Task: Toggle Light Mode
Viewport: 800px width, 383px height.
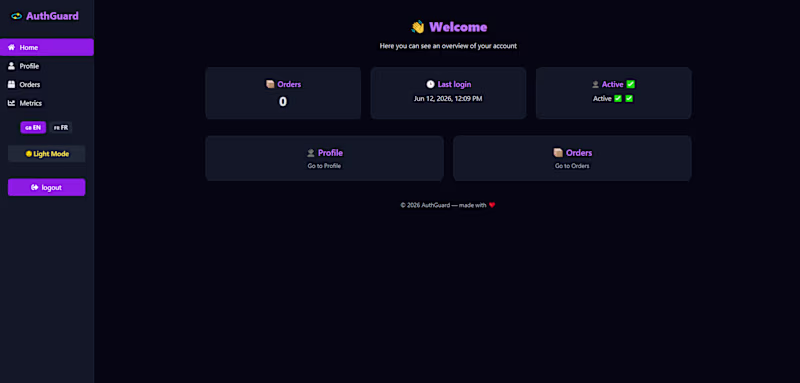Action: coord(46,154)
